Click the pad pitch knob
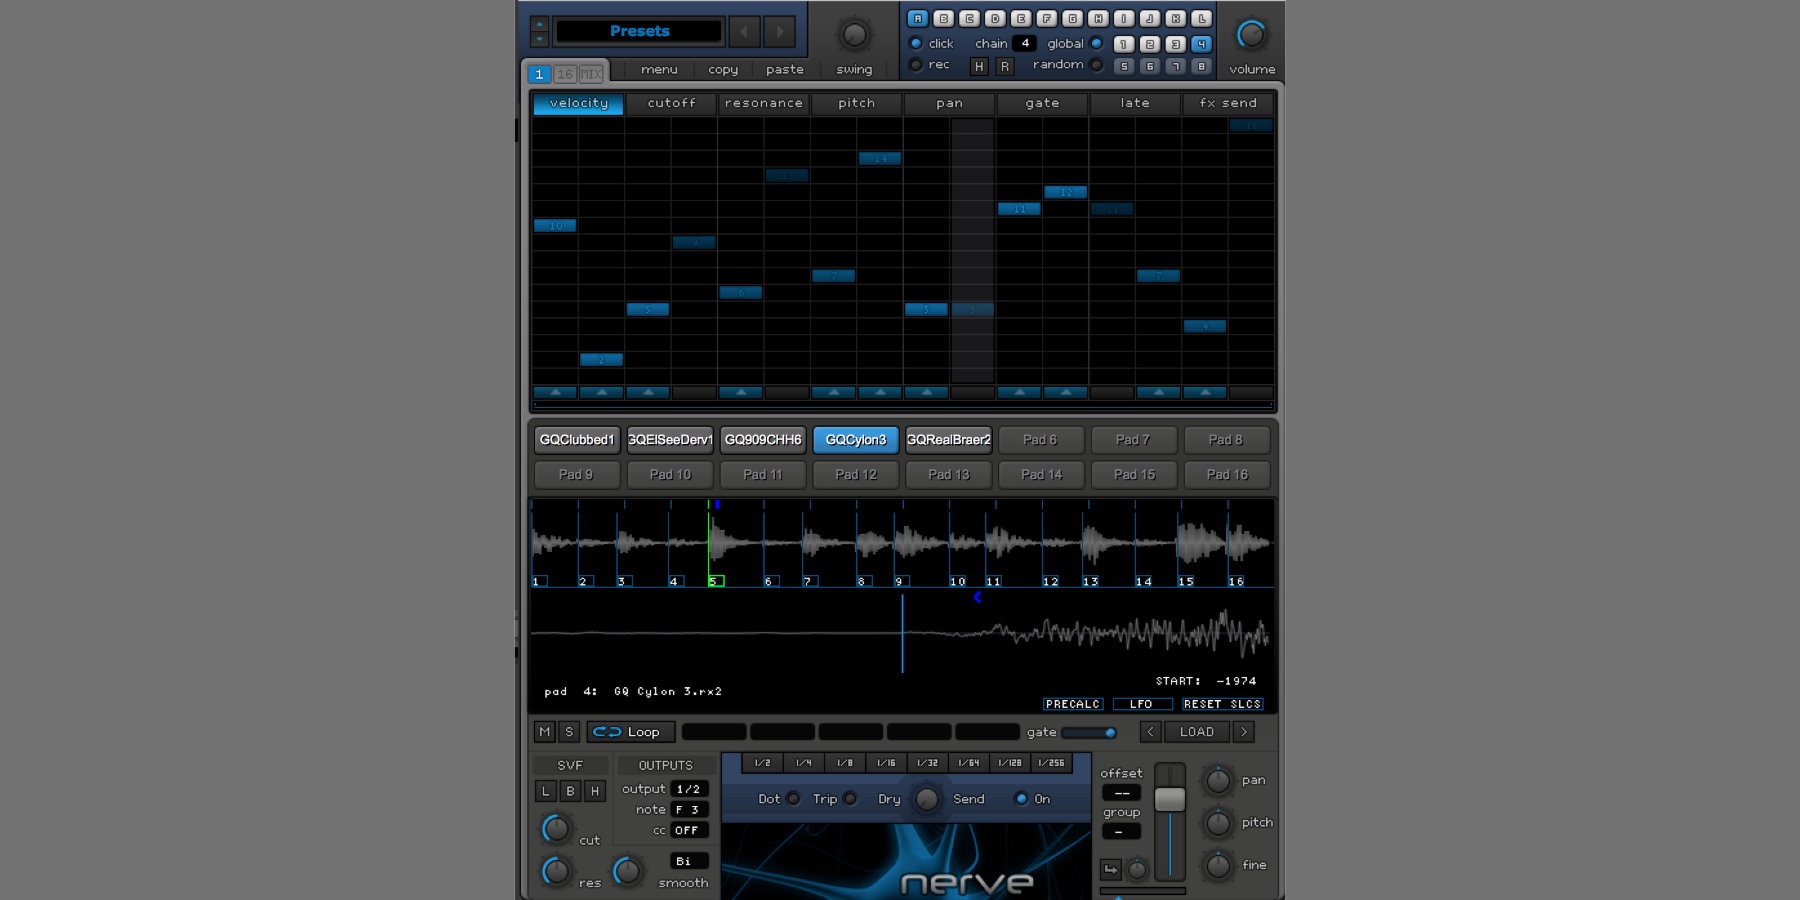This screenshot has height=900, width=1800. (x=1218, y=823)
